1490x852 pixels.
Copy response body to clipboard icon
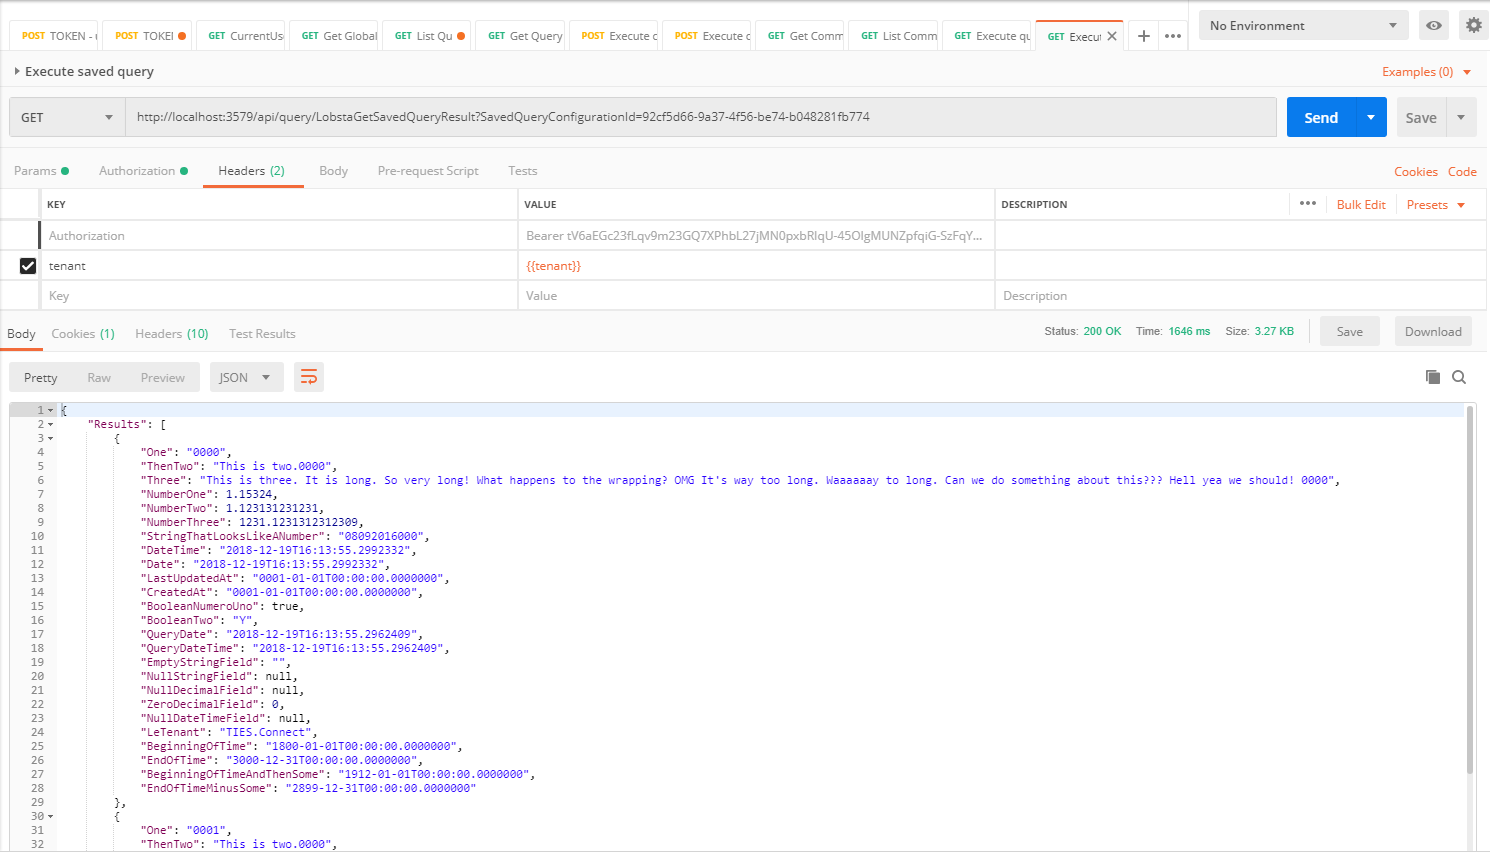[1433, 377]
